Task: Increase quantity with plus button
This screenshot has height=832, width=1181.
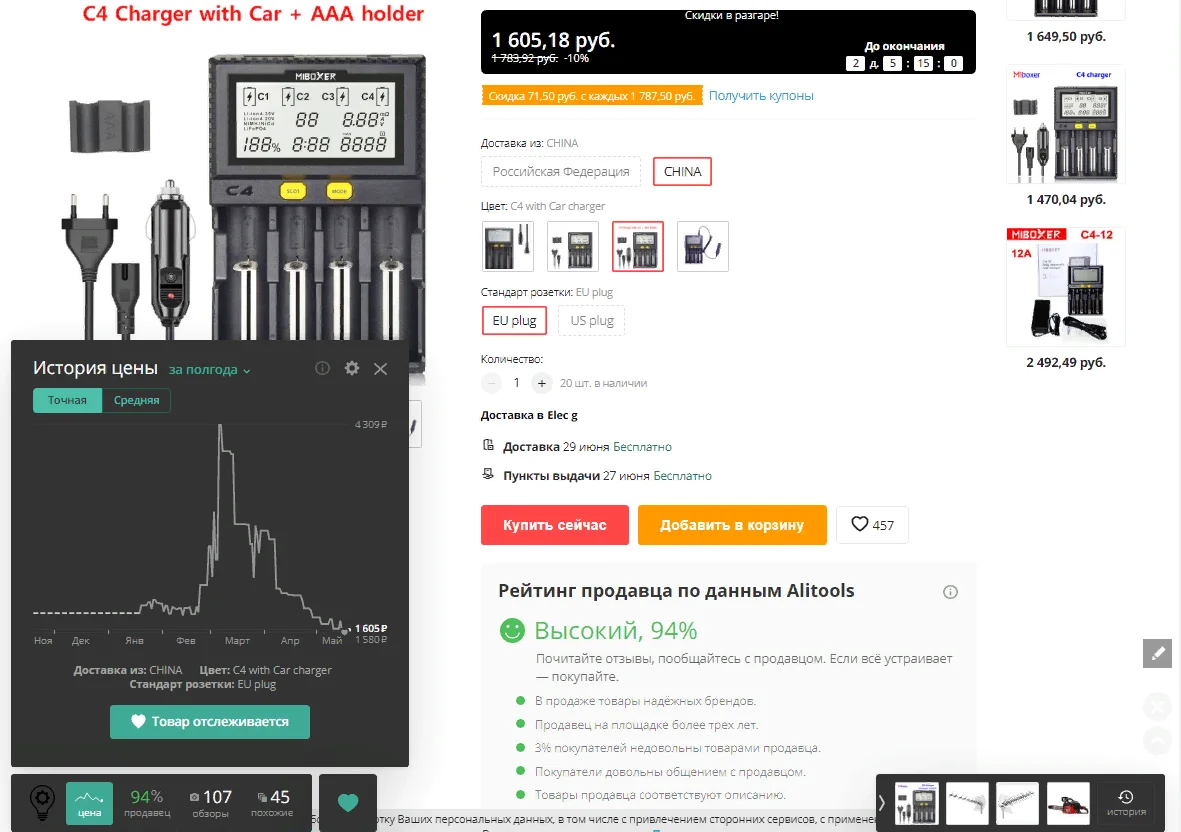Action: [542, 383]
